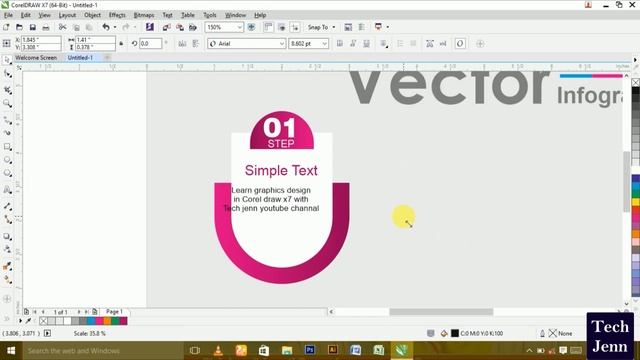This screenshot has height=360, width=640.
Task: Click the Undo arrow icon
Action: pos(106,27)
